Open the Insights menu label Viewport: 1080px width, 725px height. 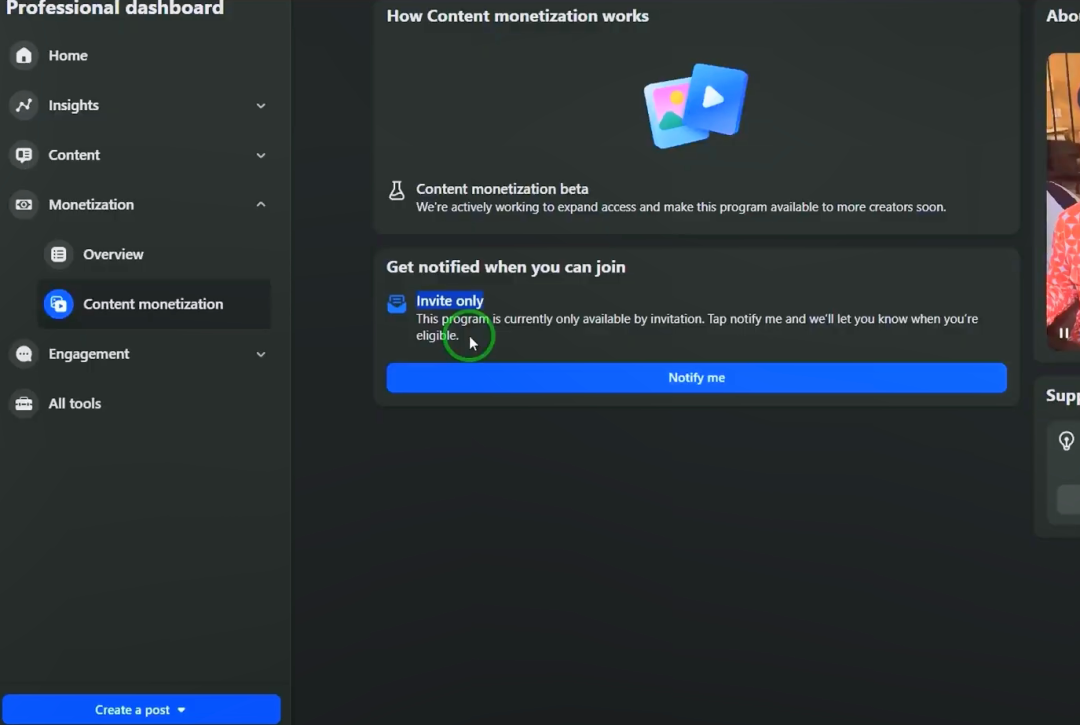[x=74, y=105]
